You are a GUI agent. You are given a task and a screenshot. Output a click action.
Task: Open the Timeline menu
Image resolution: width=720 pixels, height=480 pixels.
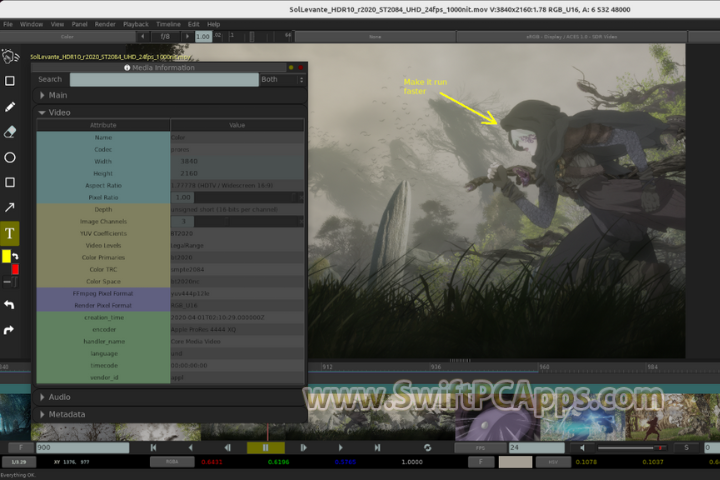(169, 24)
